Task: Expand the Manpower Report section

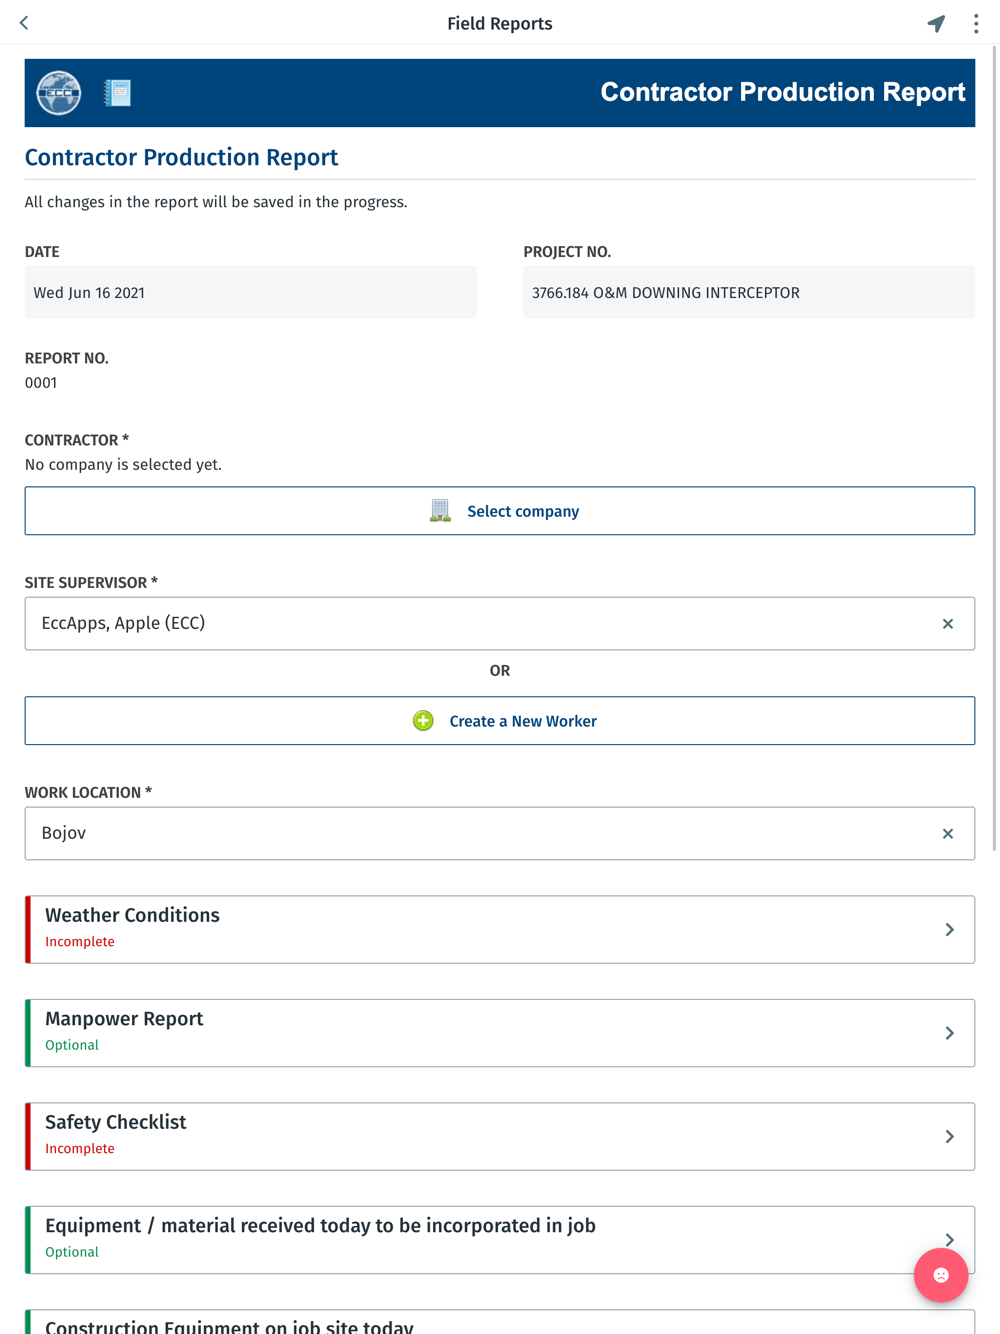Action: point(500,1033)
